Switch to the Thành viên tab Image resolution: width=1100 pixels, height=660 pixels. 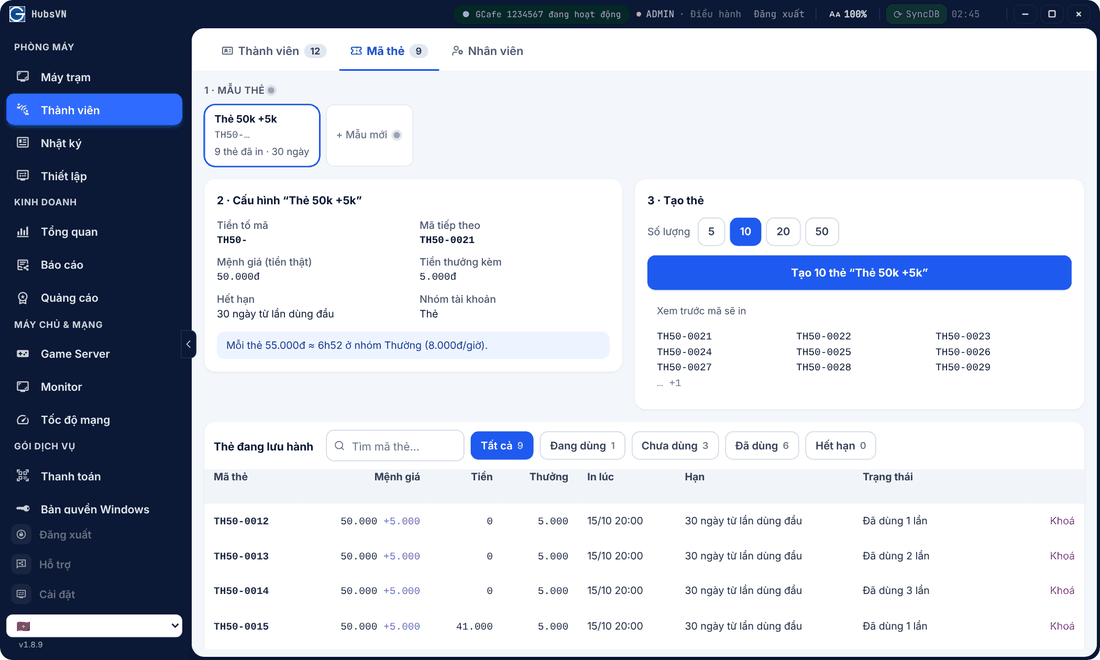pos(274,50)
